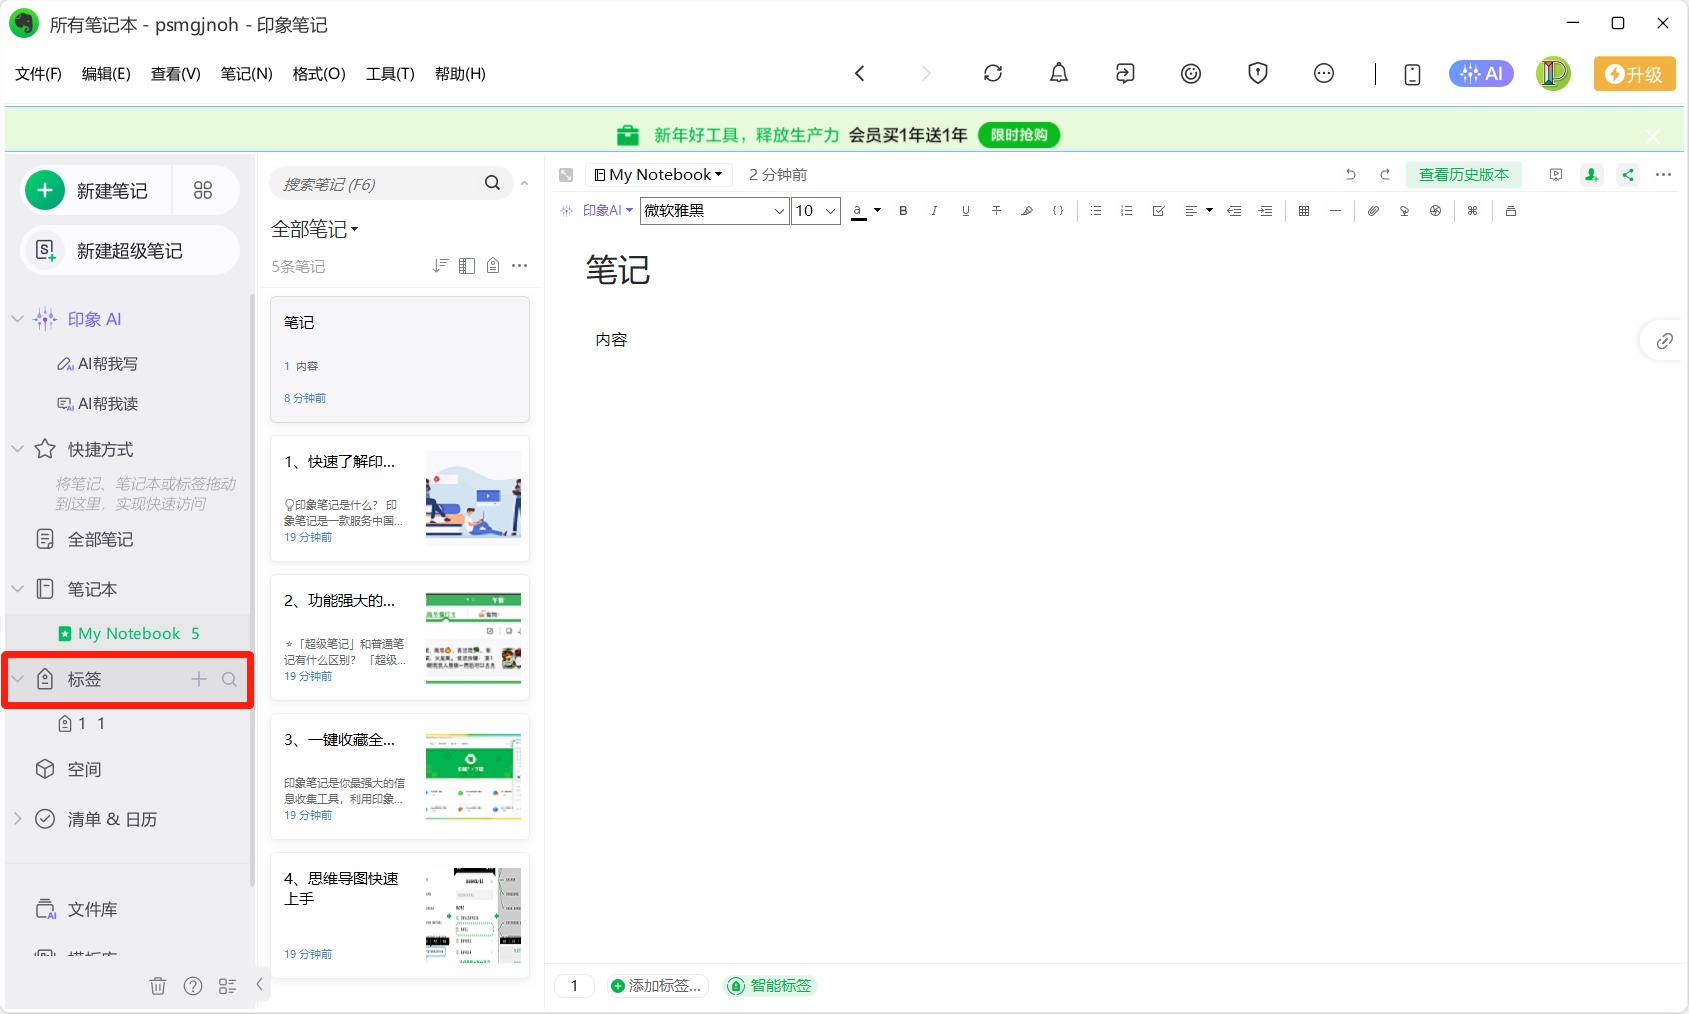1689x1014 pixels.
Task: Collapse the 笔记本 tree section
Action: [17, 589]
